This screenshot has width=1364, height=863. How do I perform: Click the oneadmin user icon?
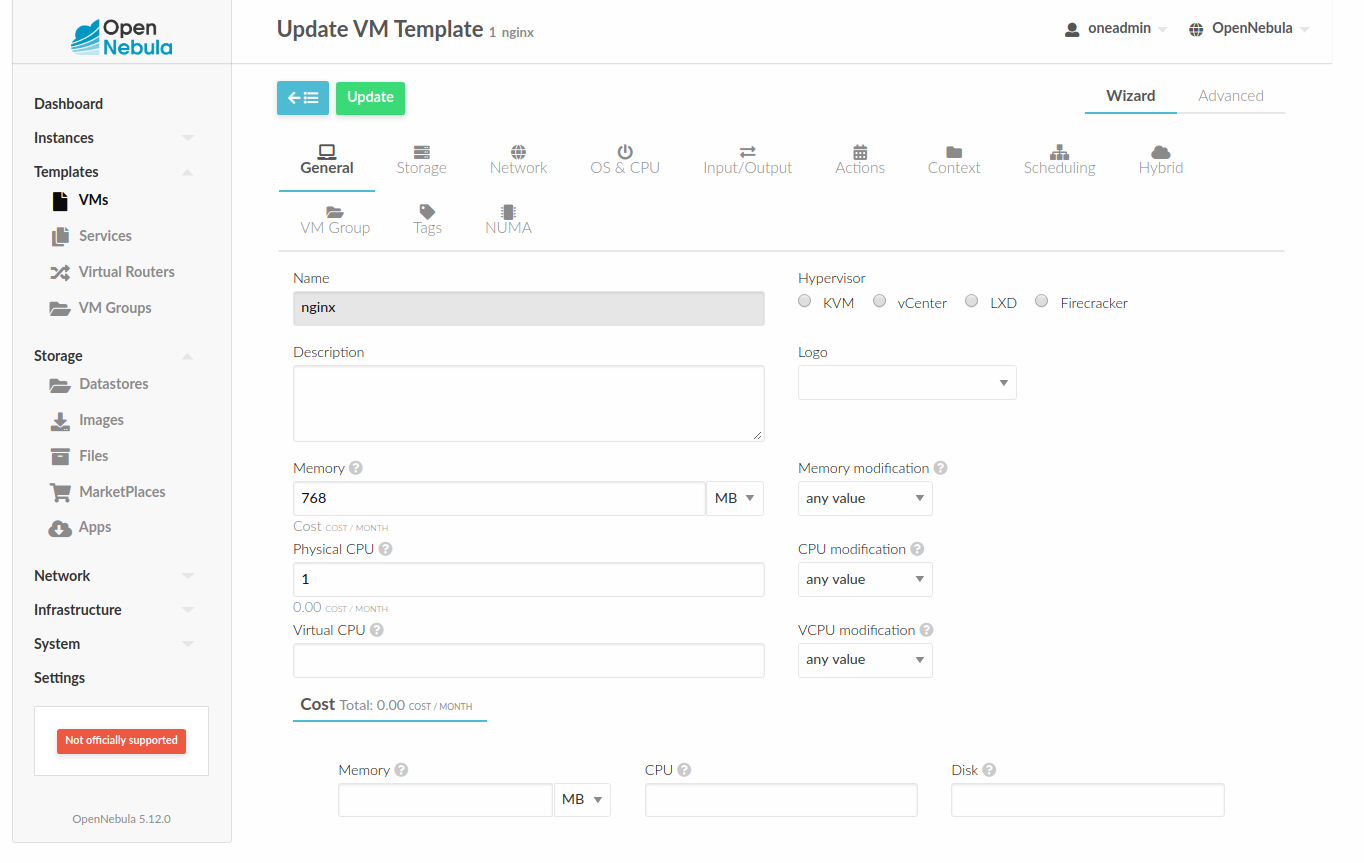click(1073, 29)
